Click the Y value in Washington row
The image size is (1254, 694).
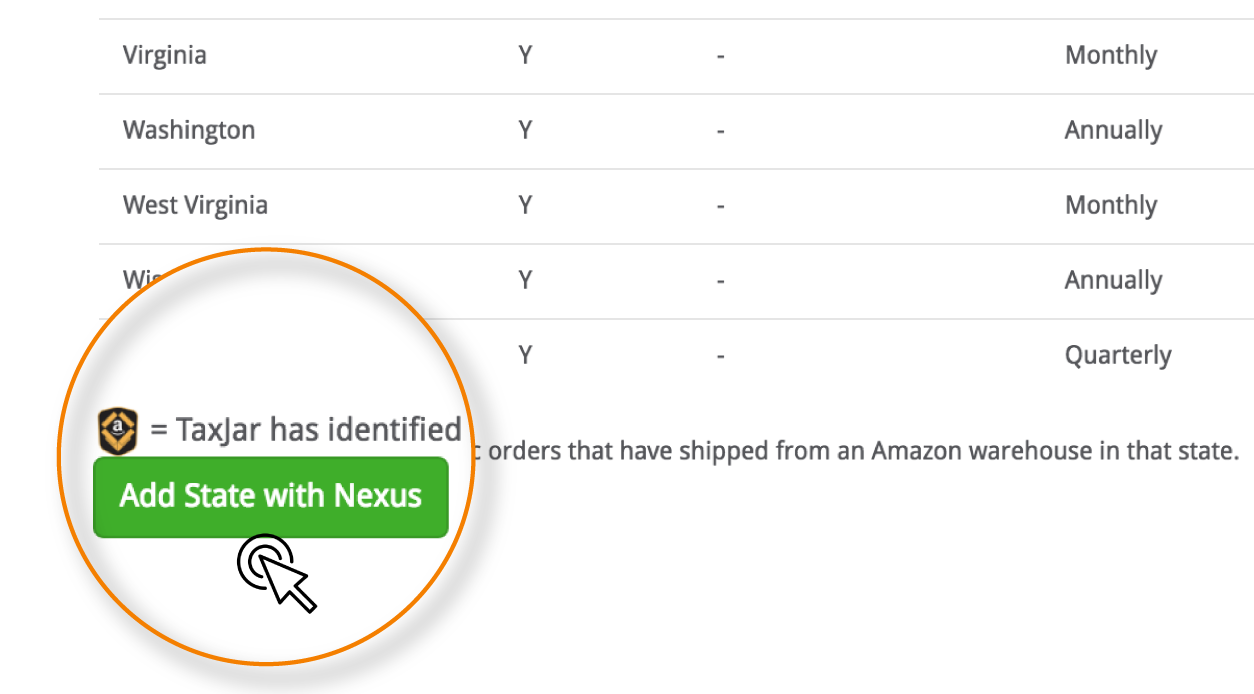click(525, 130)
